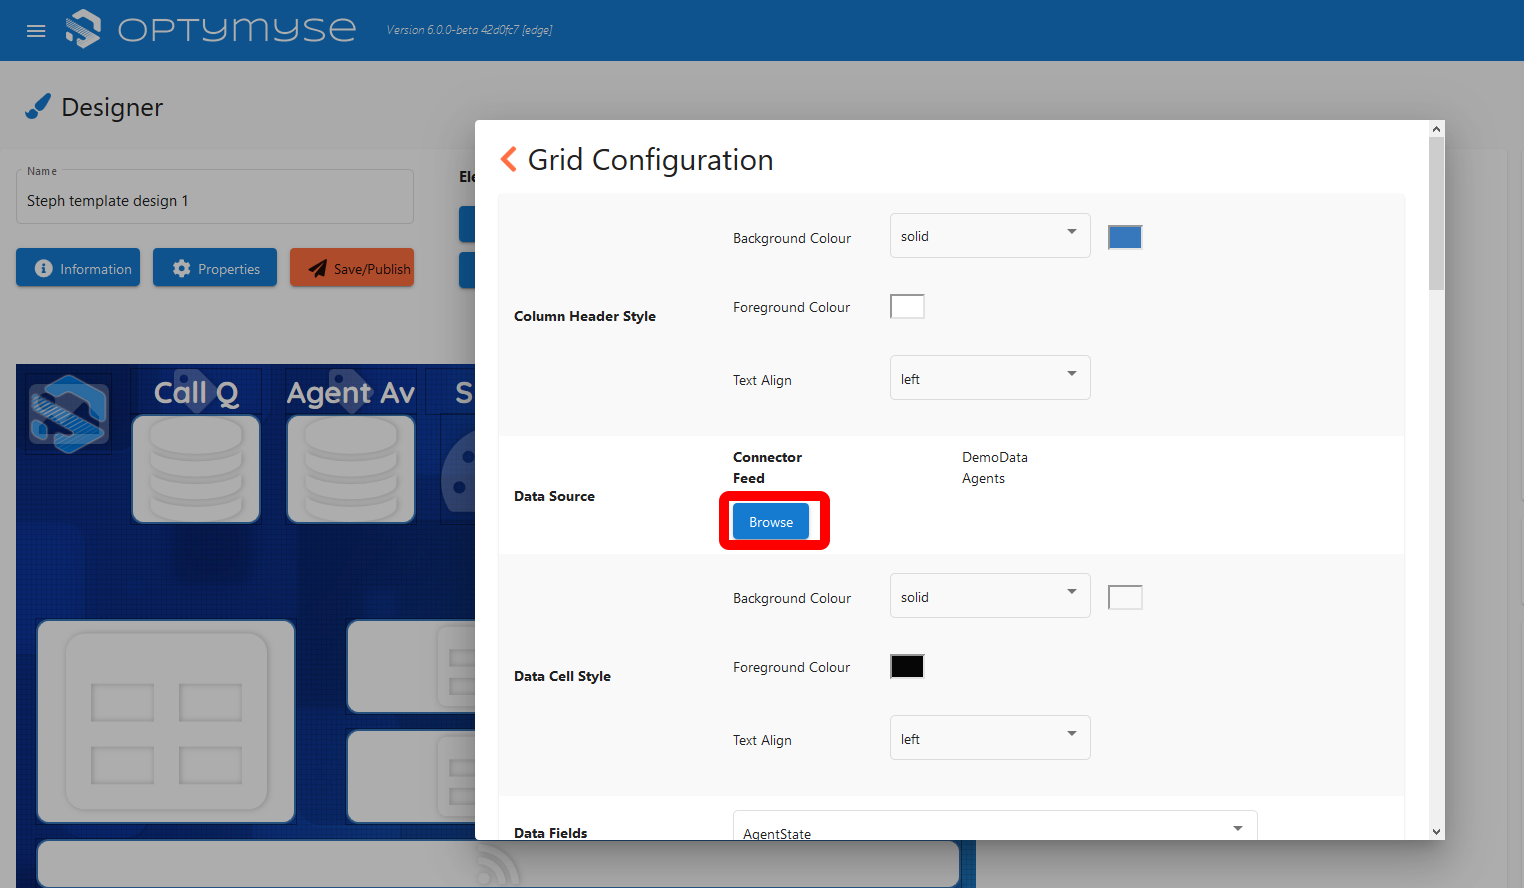Click the Optymyse logo icon
Screen dimensions: 1524x888
83,29
